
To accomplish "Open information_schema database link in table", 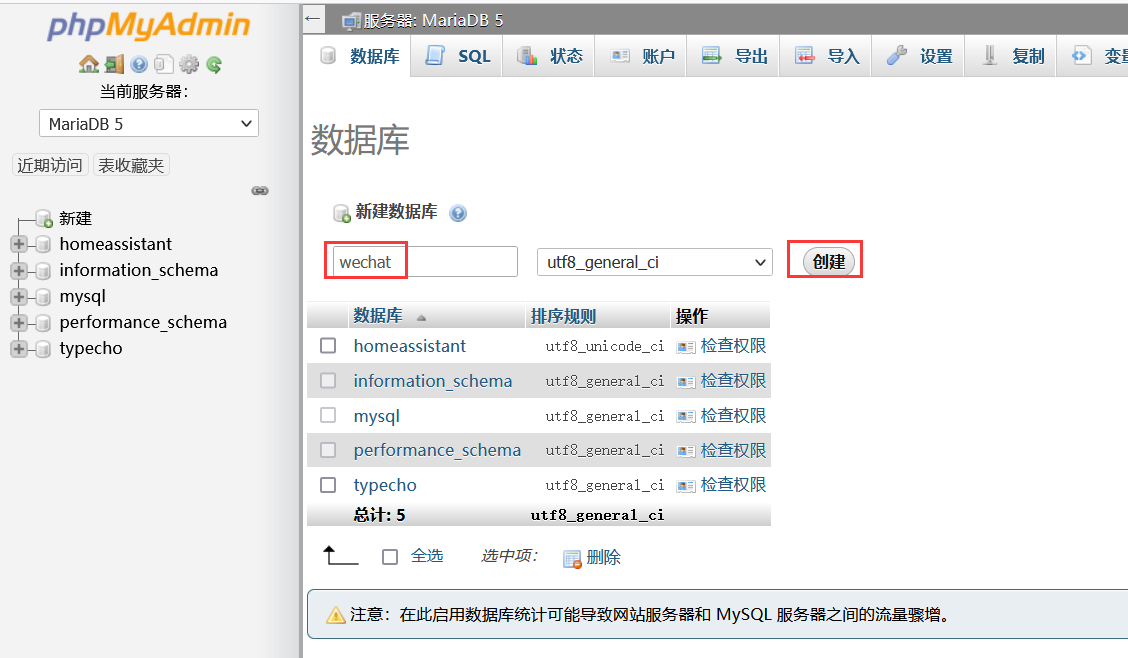I will (x=432, y=381).
